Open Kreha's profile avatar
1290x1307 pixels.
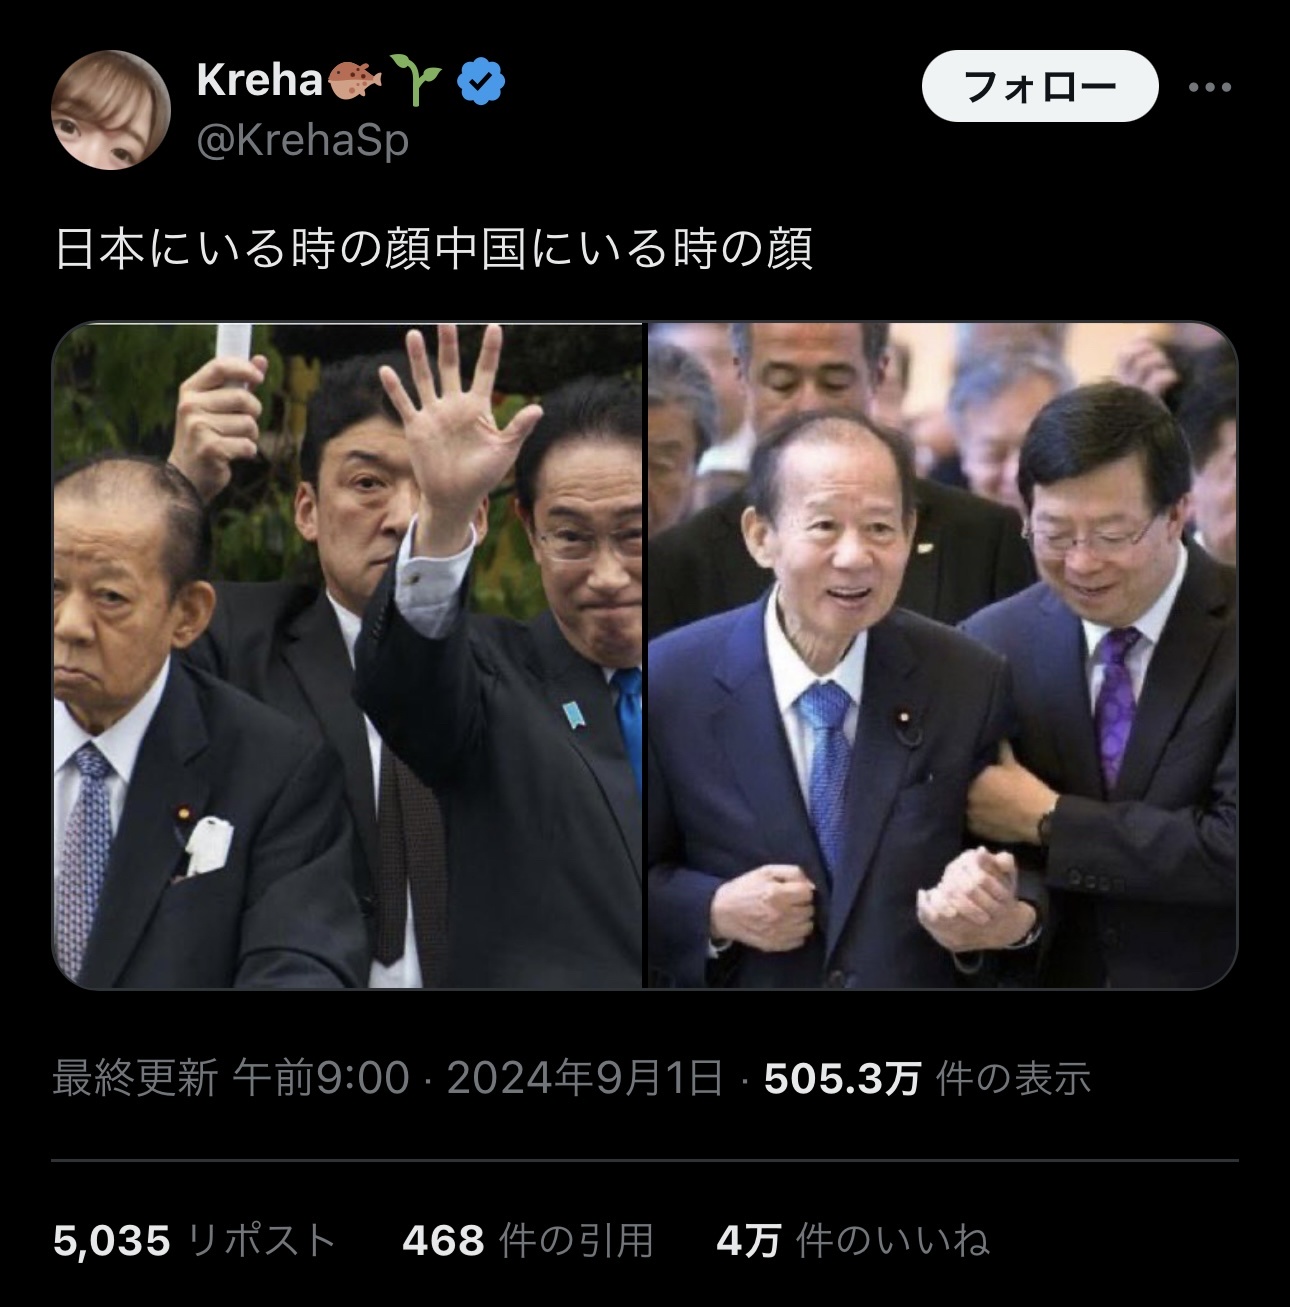111,110
